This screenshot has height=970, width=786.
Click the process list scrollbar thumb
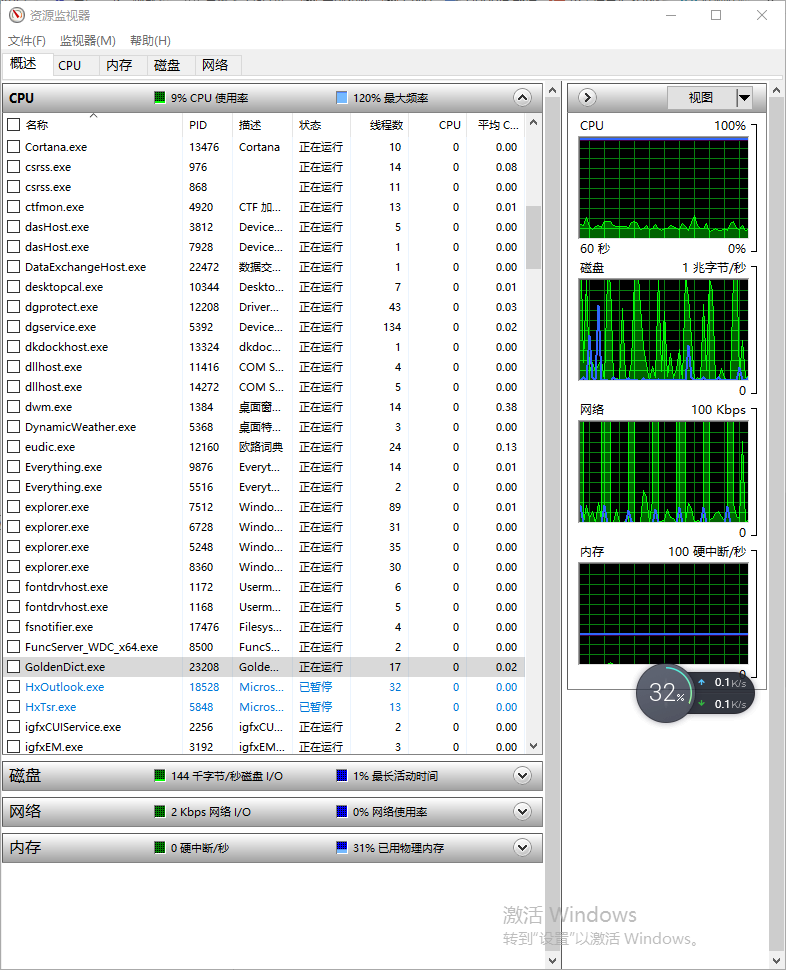[534, 237]
